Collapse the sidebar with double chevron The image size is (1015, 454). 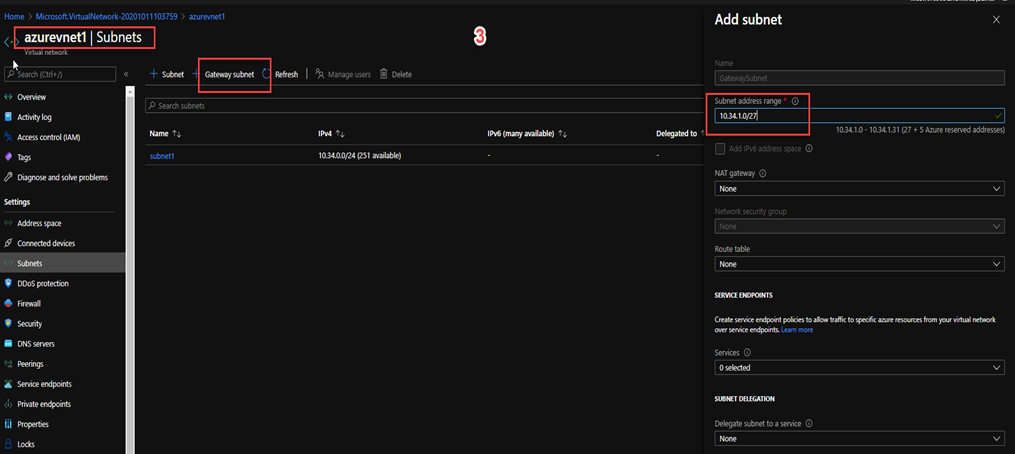(x=126, y=74)
